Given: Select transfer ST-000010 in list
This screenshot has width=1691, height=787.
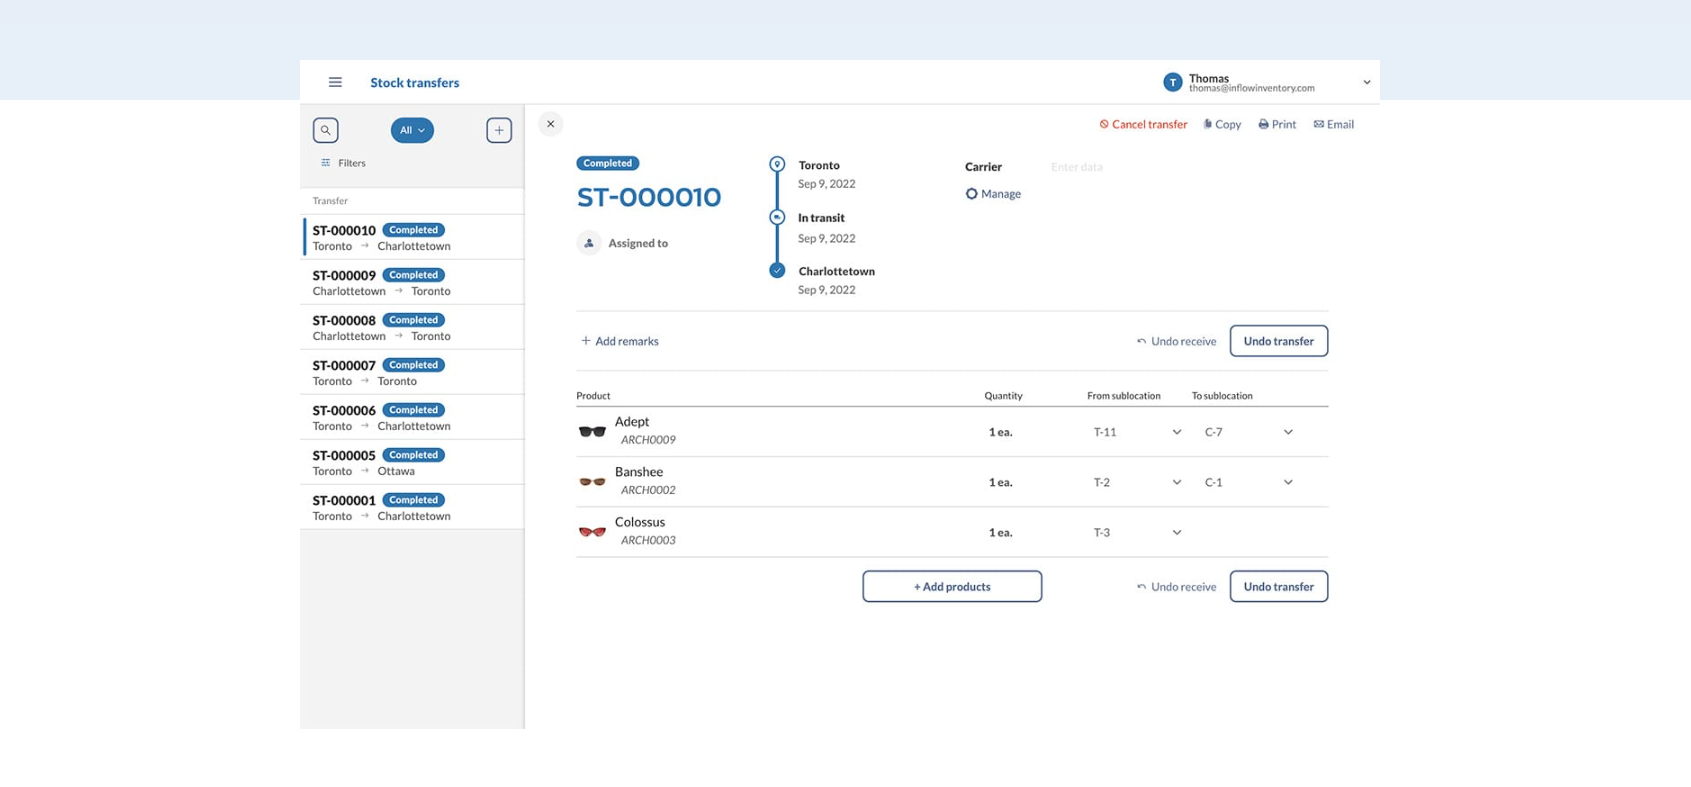Looking at the screenshot, I should pos(413,237).
